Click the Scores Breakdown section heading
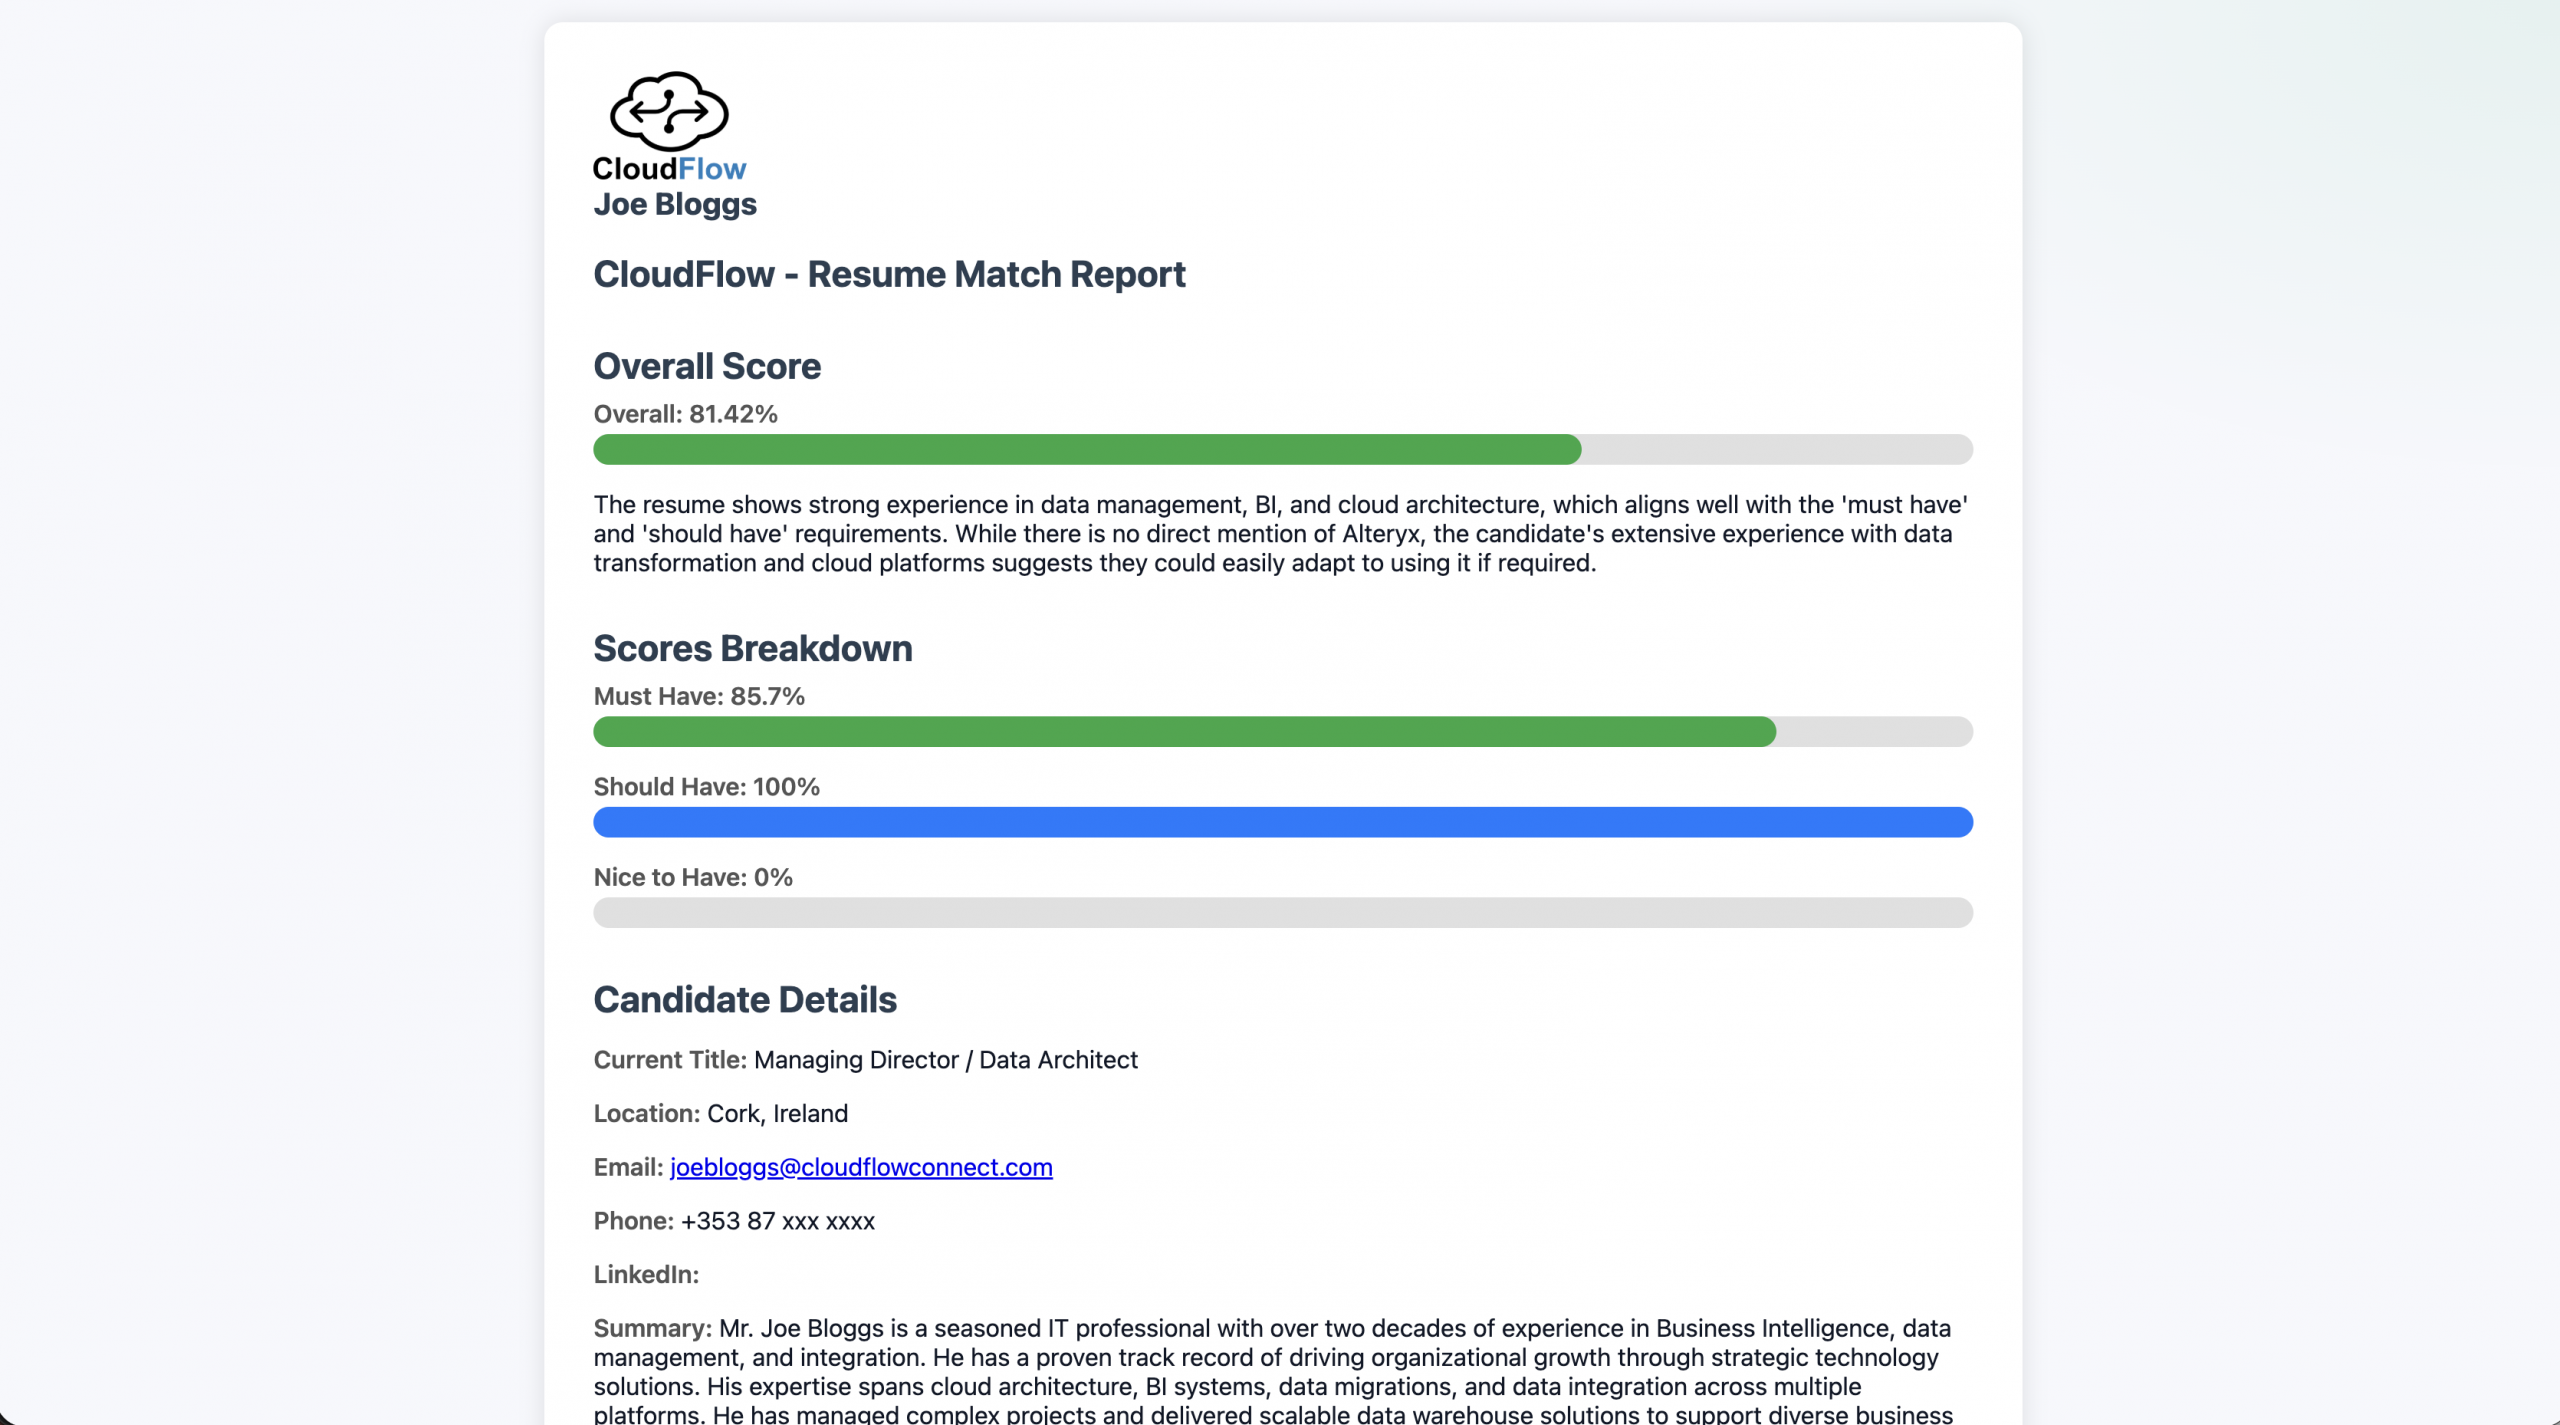The width and height of the screenshot is (2560, 1425). 752,648
